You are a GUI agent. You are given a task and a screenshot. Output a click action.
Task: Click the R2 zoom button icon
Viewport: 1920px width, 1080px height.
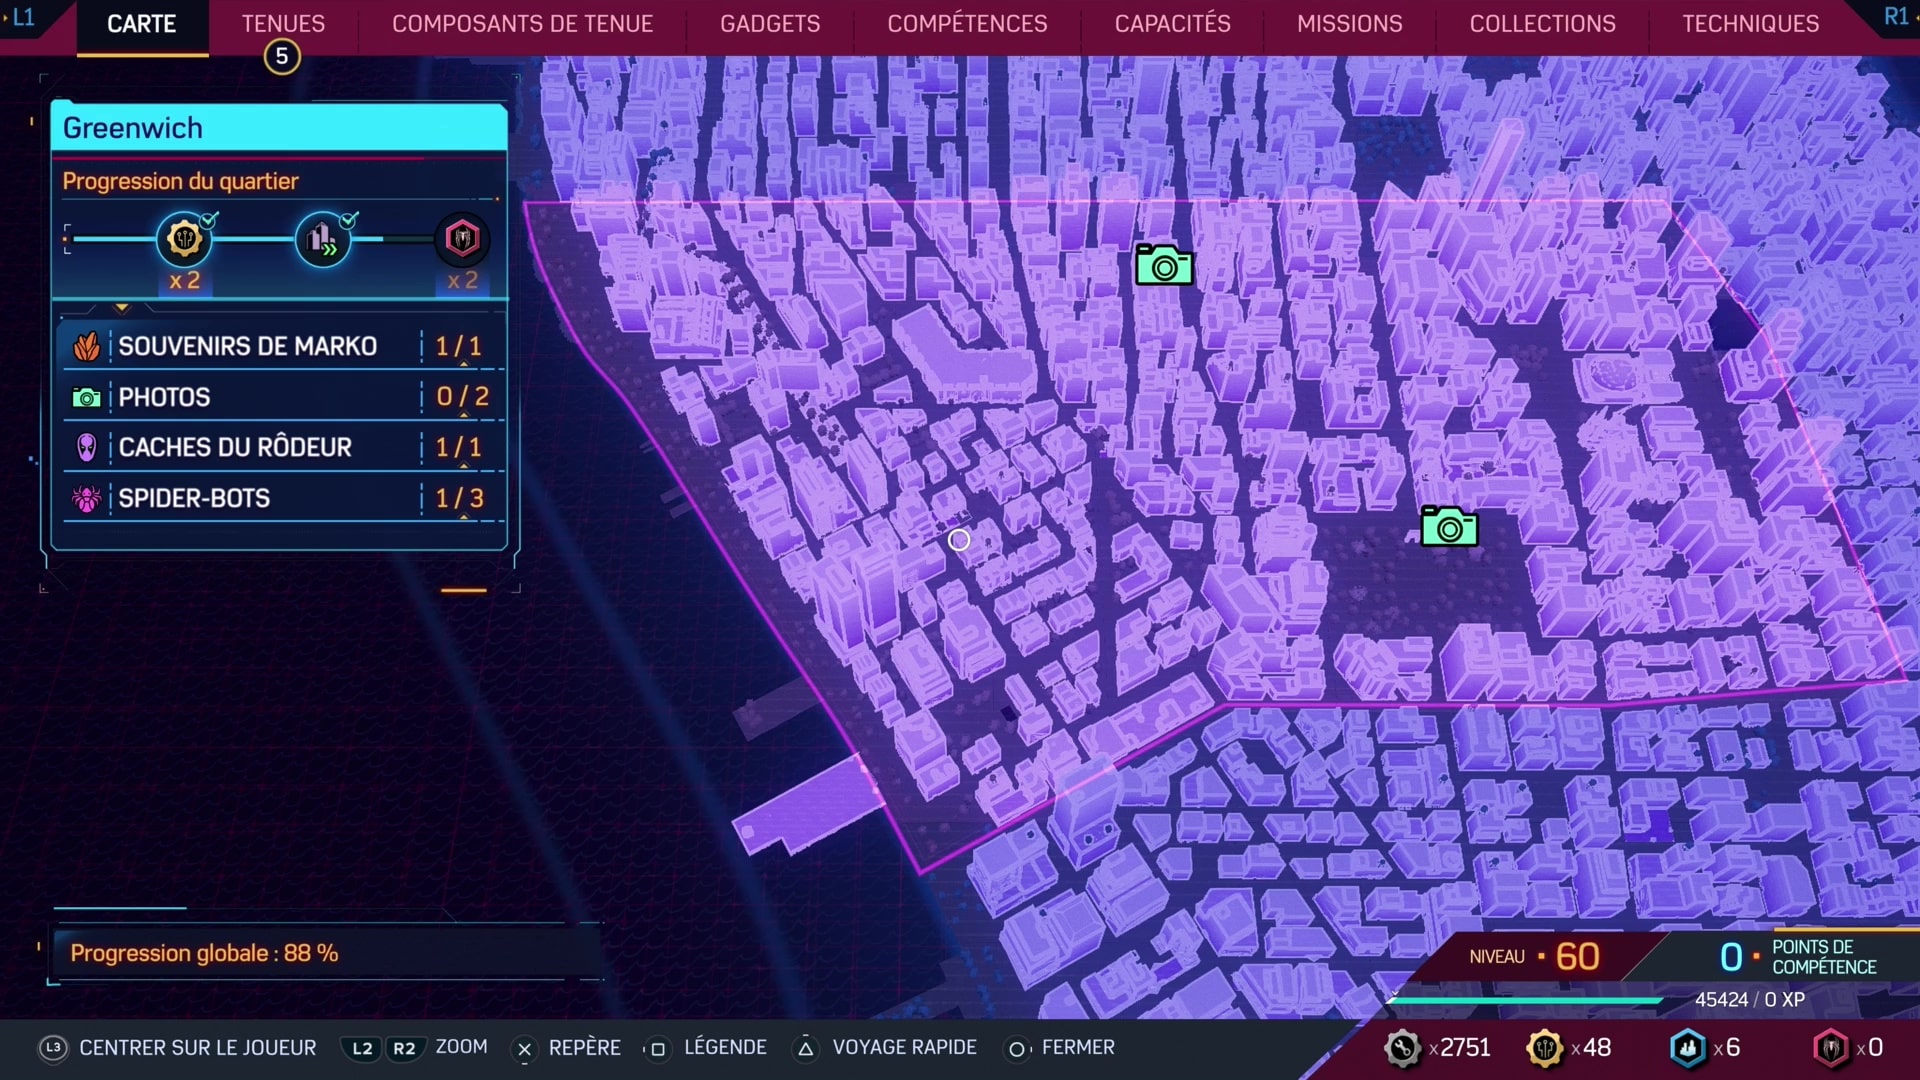click(x=404, y=1048)
